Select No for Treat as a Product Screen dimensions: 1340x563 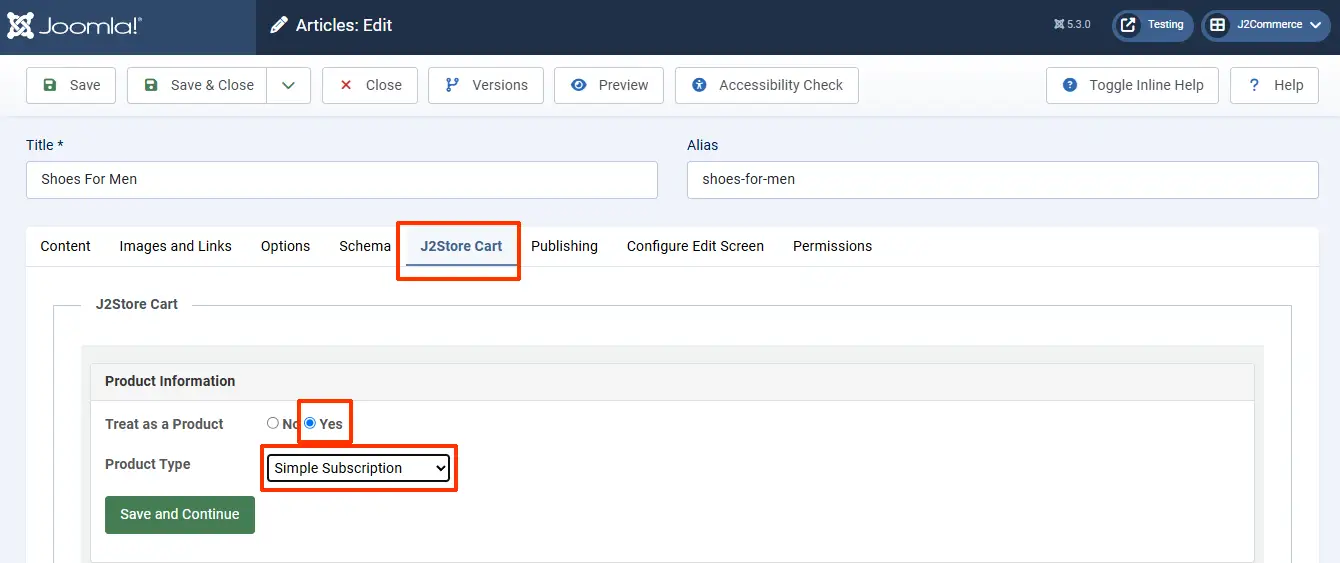click(x=273, y=423)
